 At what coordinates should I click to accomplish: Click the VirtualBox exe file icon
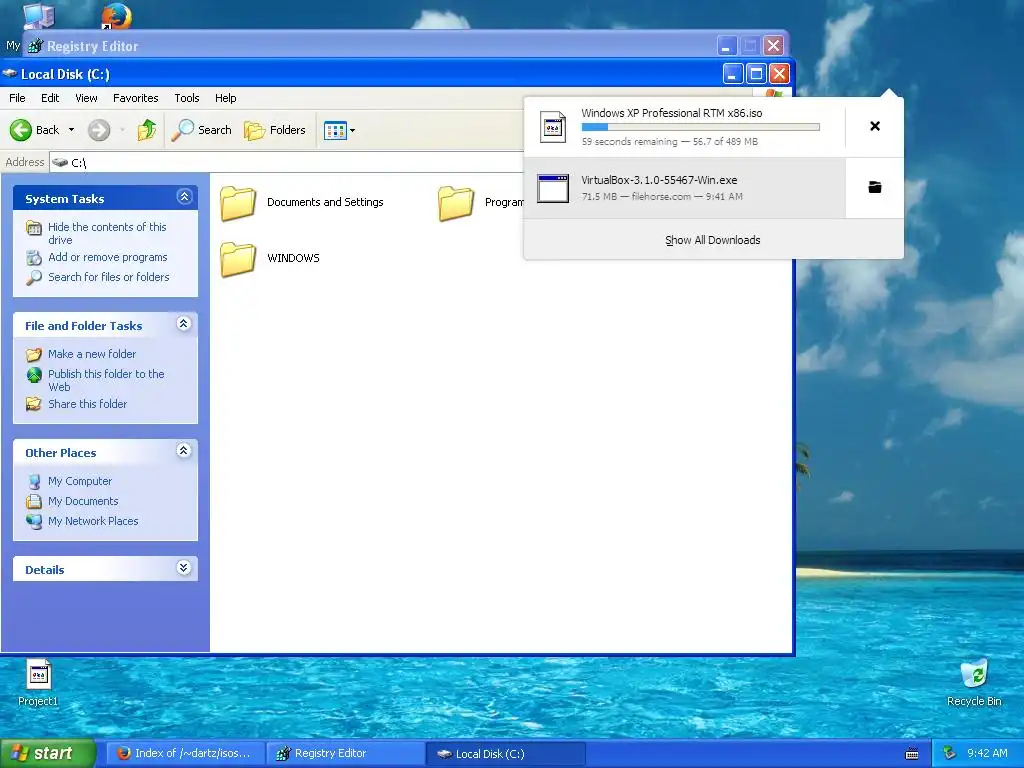pyautogui.click(x=553, y=188)
